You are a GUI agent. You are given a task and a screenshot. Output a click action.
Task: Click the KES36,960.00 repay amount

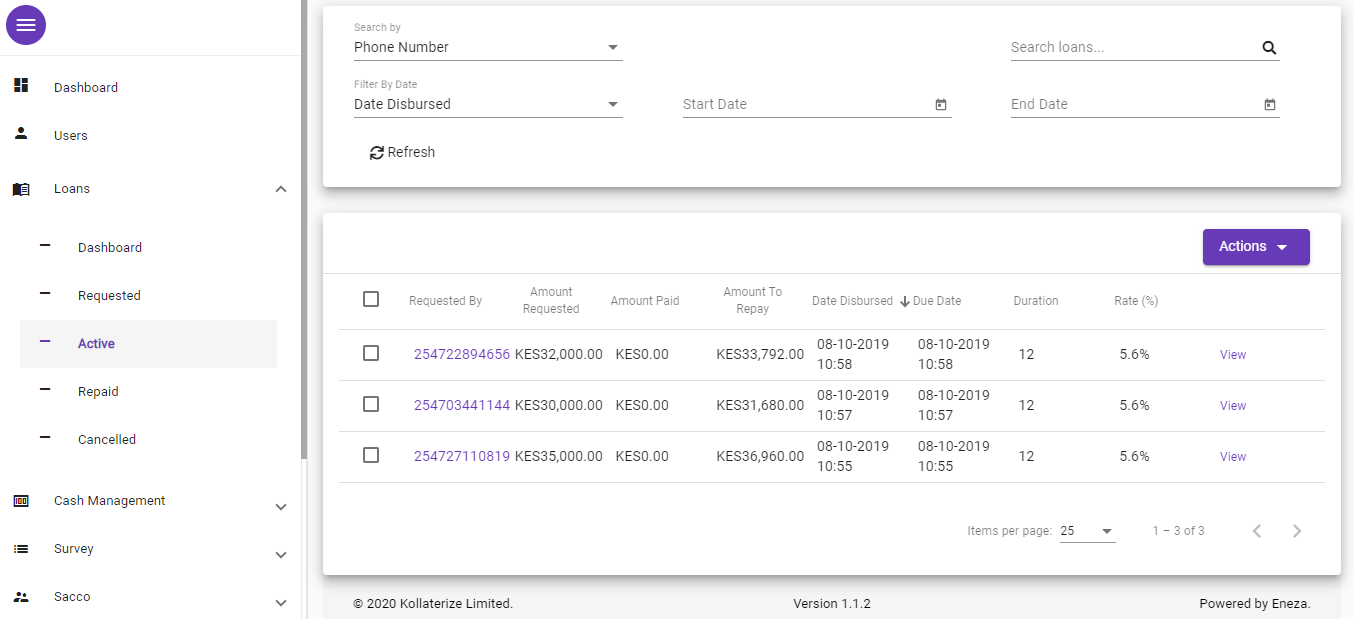click(x=760, y=456)
